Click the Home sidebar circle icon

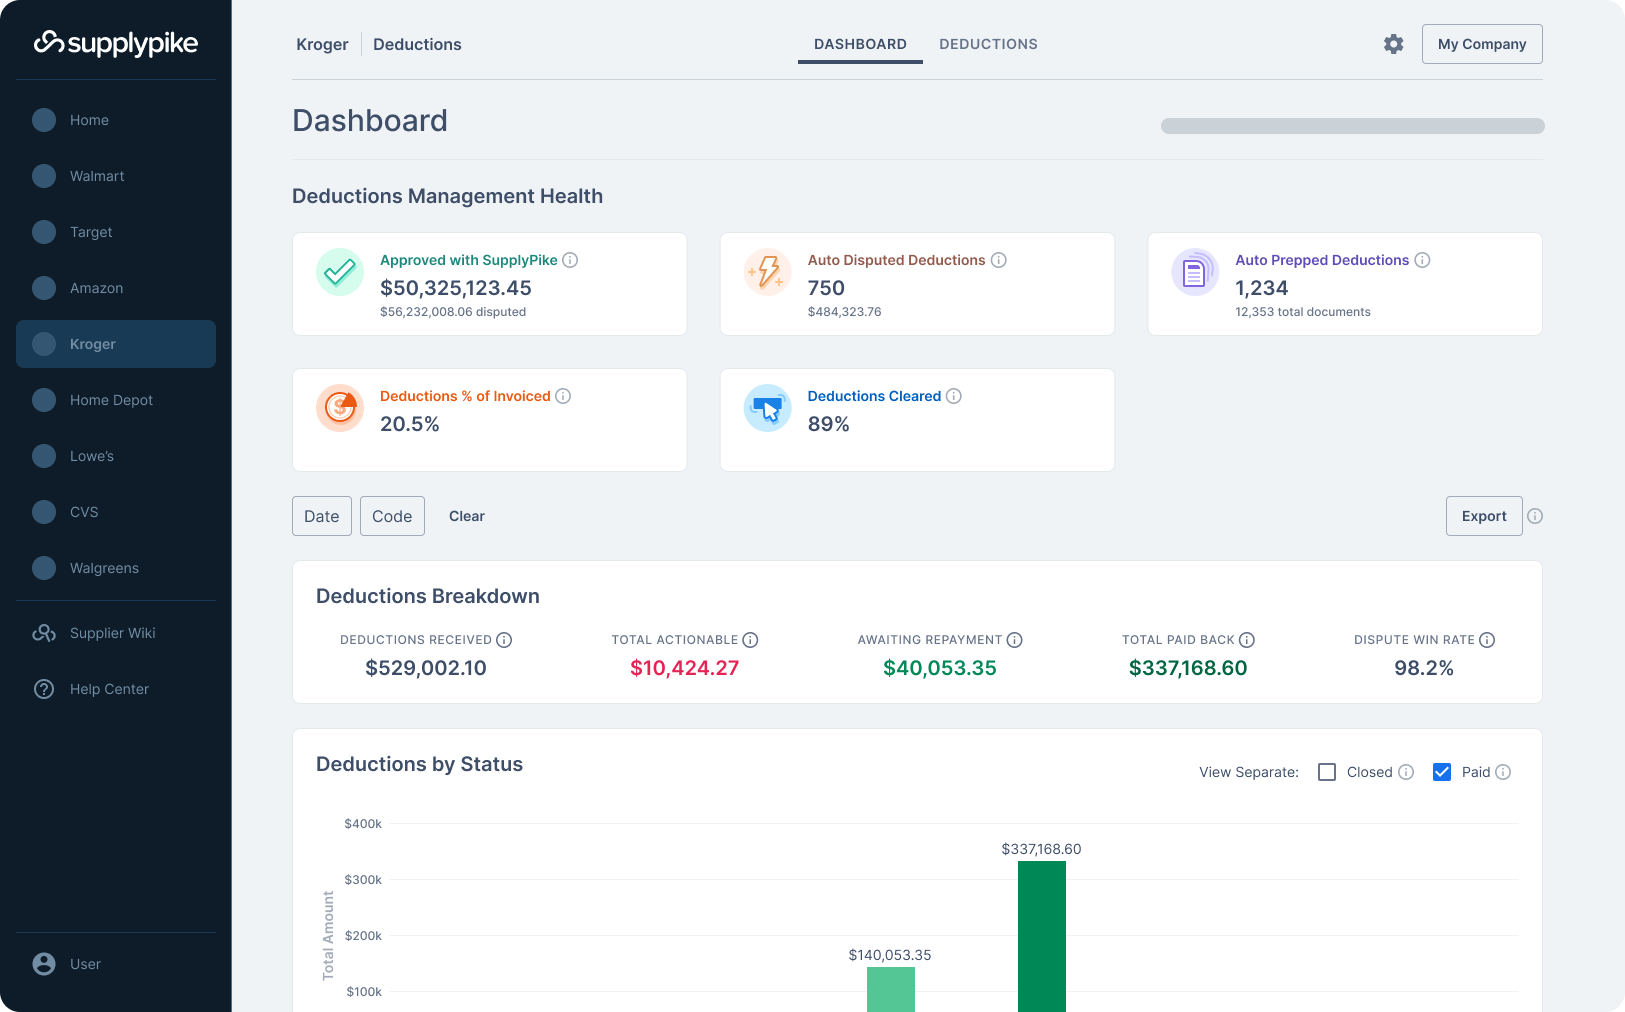click(44, 120)
